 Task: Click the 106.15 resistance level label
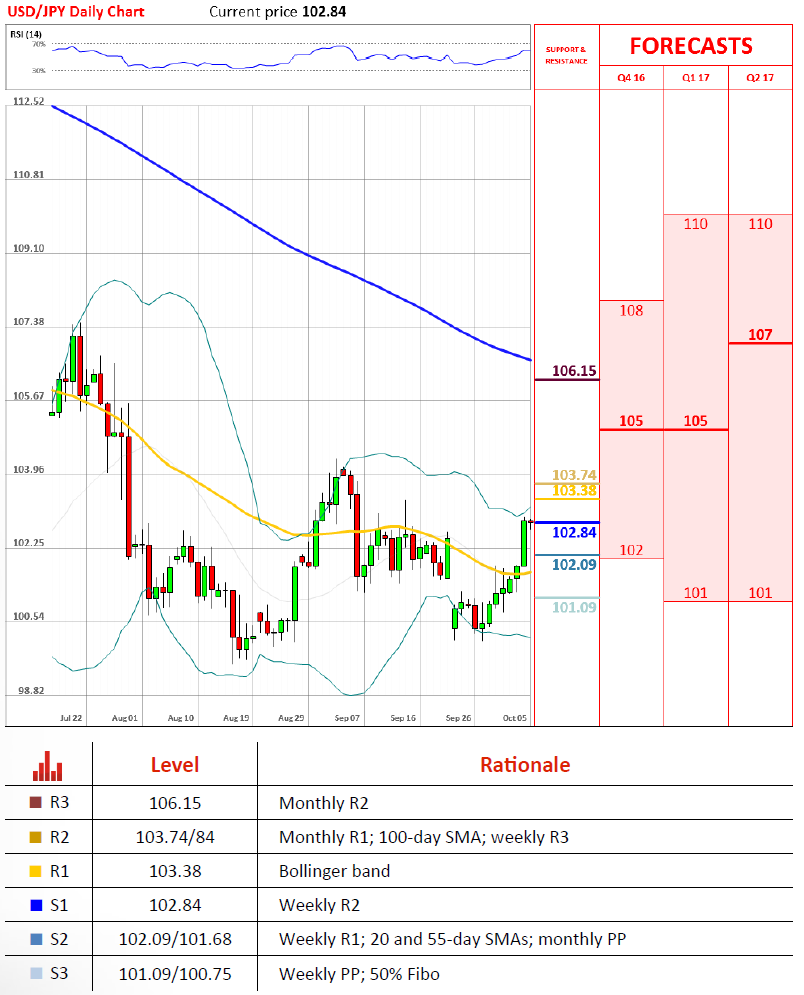(574, 371)
